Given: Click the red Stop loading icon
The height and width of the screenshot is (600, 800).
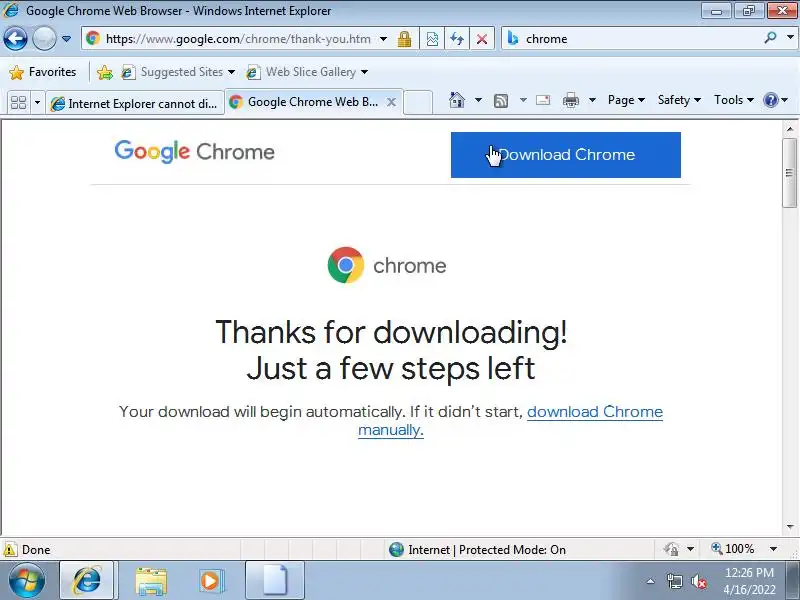Looking at the screenshot, I should (482, 39).
